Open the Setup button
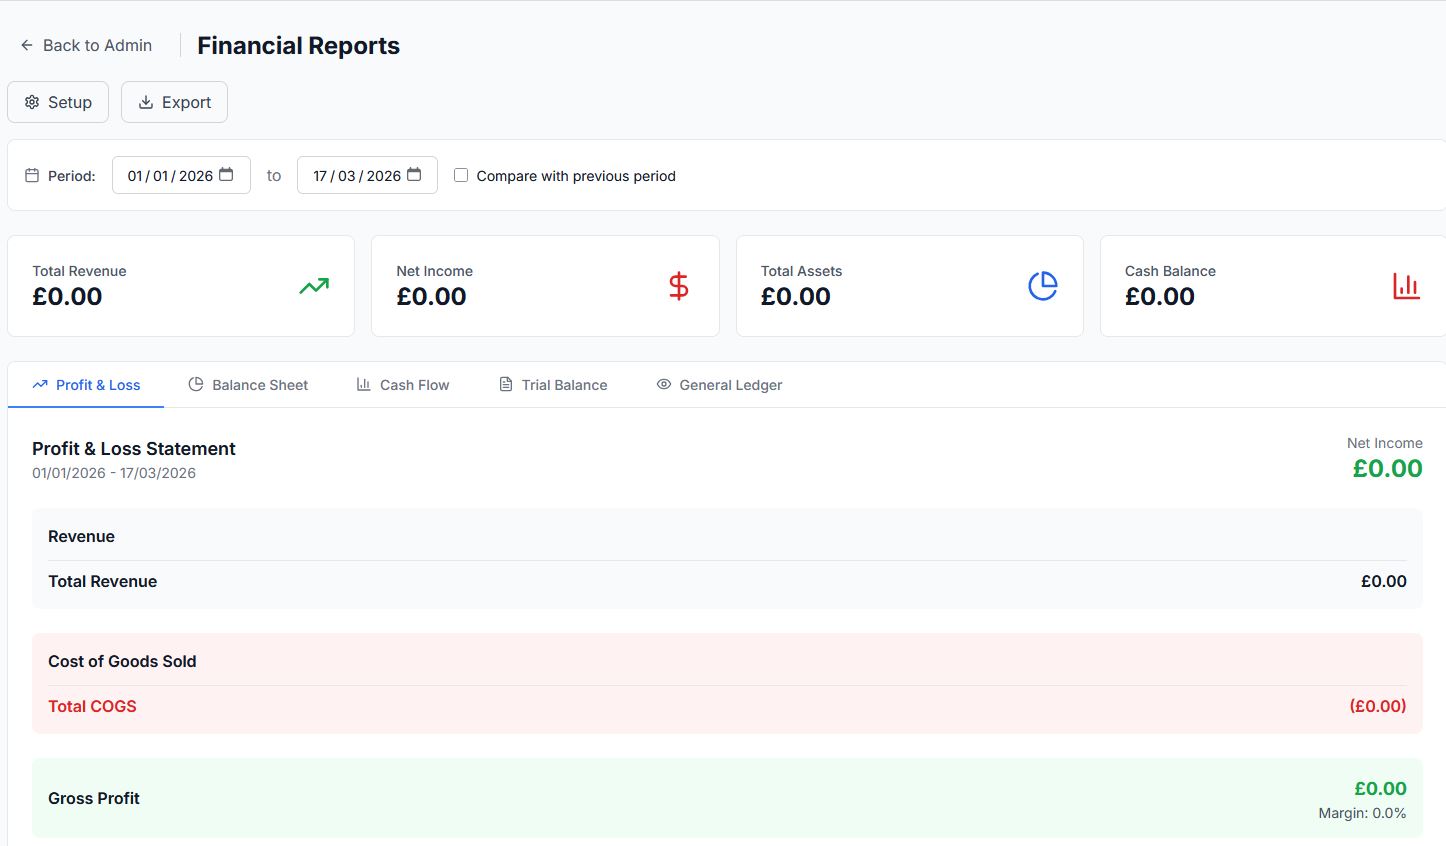The height and width of the screenshot is (846, 1446). coord(58,102)
